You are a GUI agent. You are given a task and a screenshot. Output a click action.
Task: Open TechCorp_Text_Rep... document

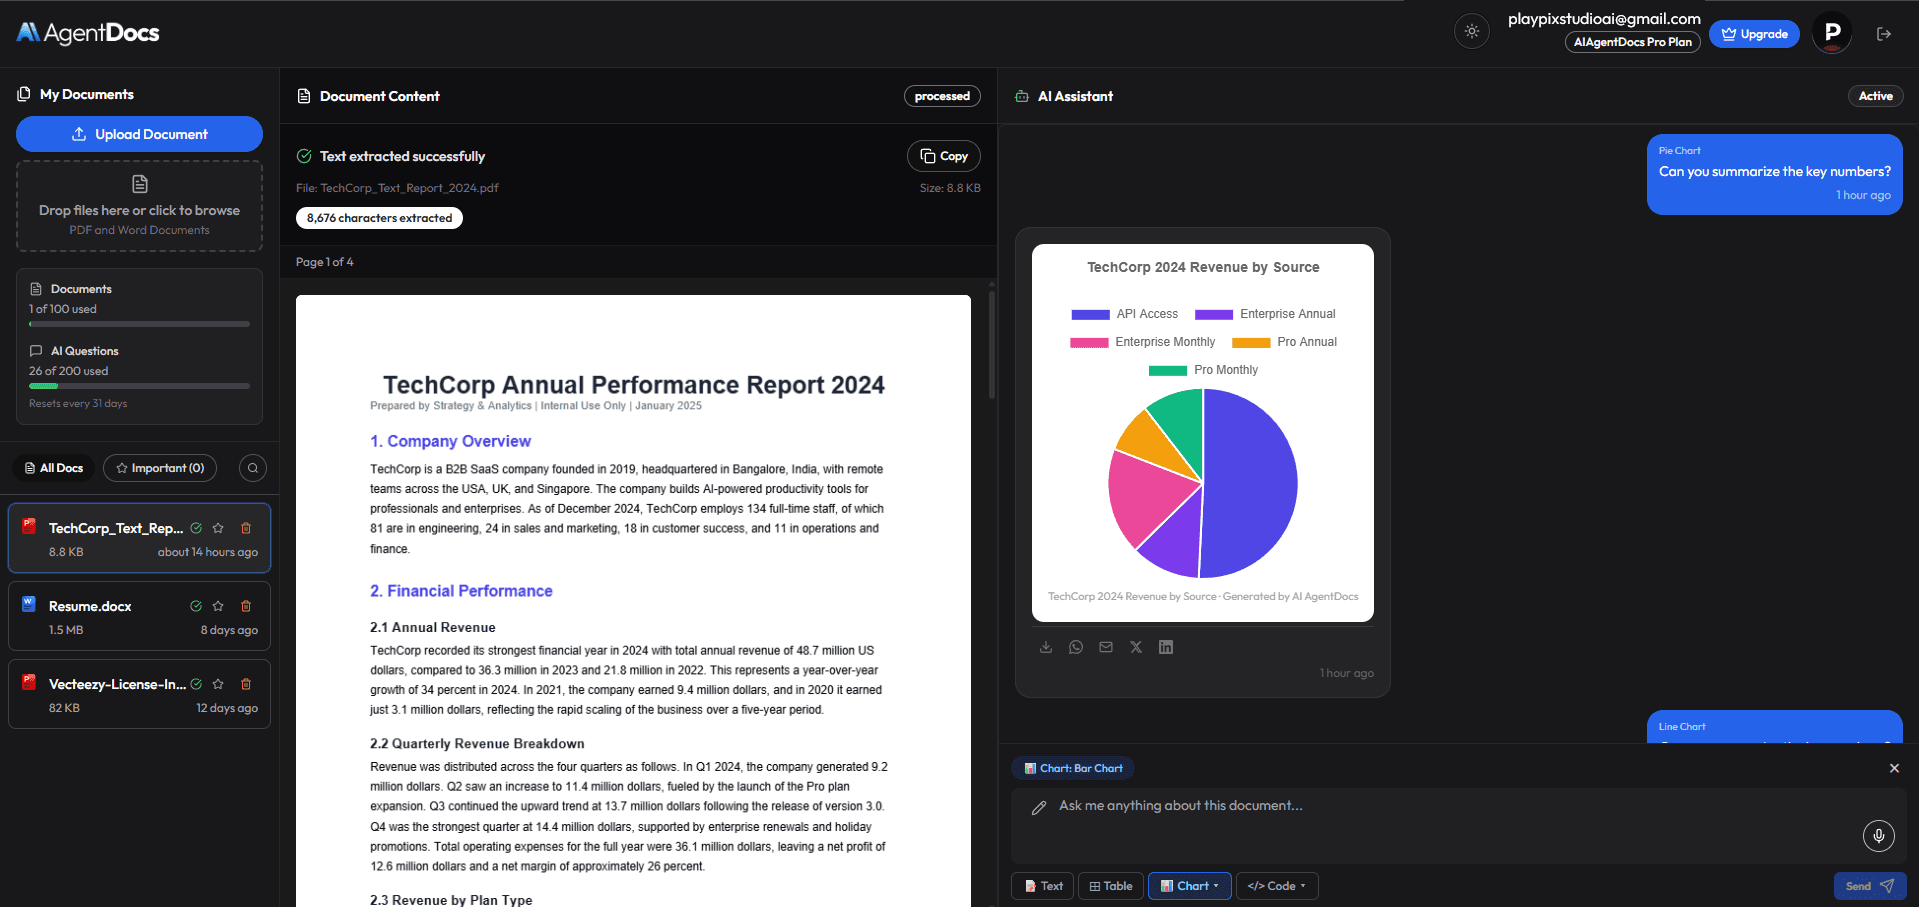pyautogui.click(x=139, y=538)
